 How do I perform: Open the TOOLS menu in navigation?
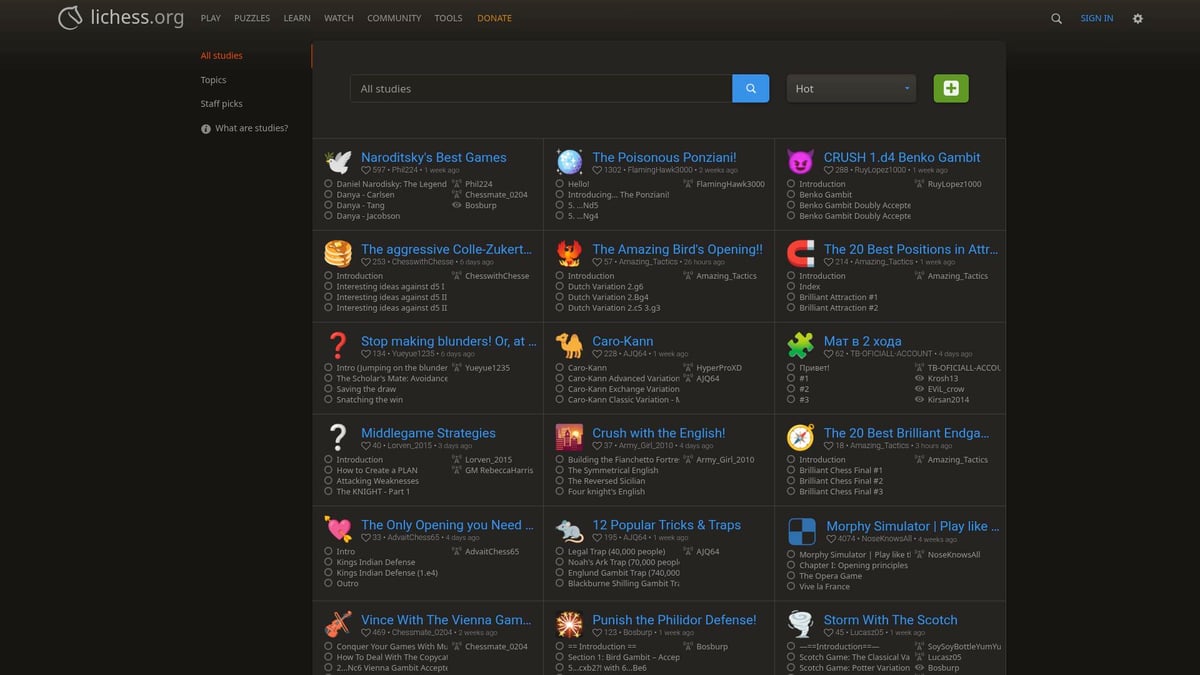(448, 18)
